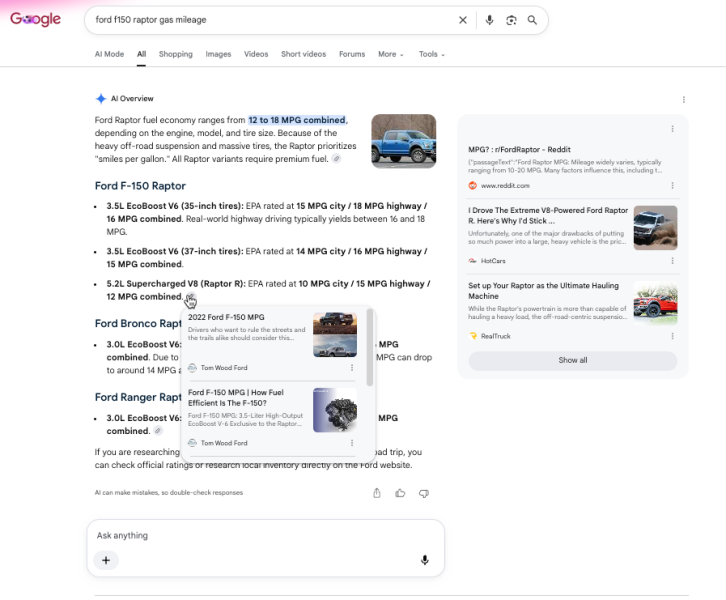
Task: Open 'Set up Your Raptor as the Ultimate Hauling Machine'
Action: point(543,291)
